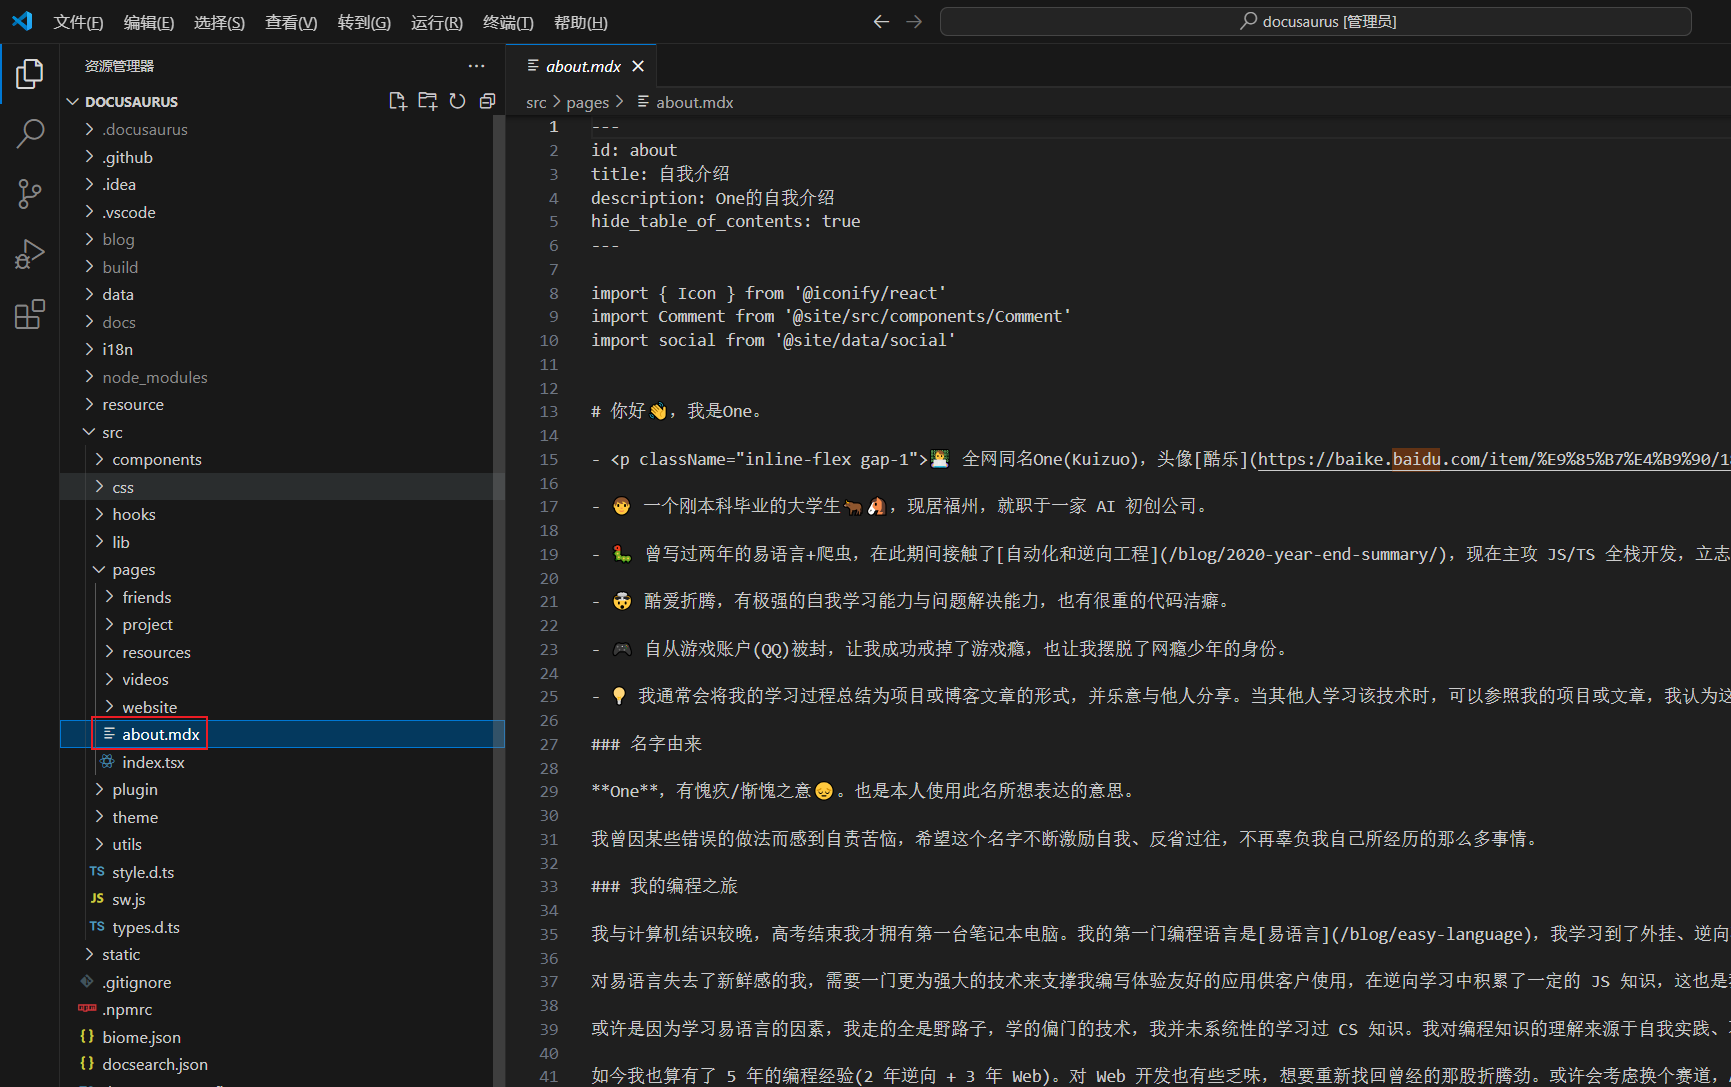
Task: Open the 选择(S) menu
Action: tap(219, 22)
